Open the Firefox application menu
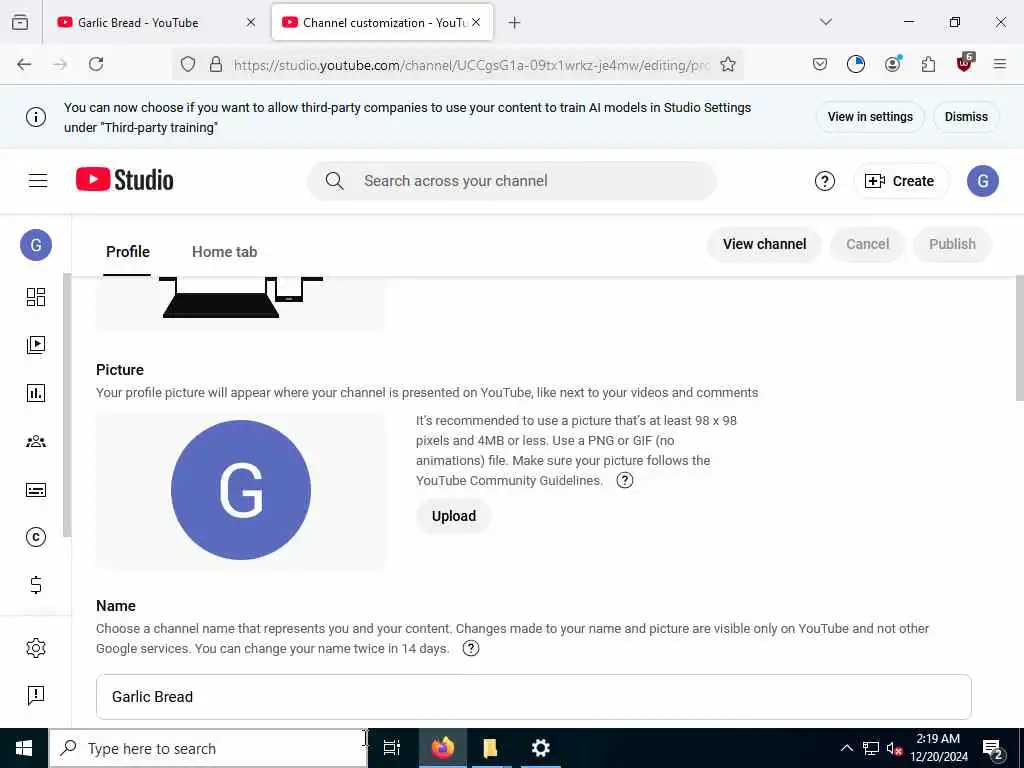This screenshot has height=768, width=1024. click(x=1000, y=64)
